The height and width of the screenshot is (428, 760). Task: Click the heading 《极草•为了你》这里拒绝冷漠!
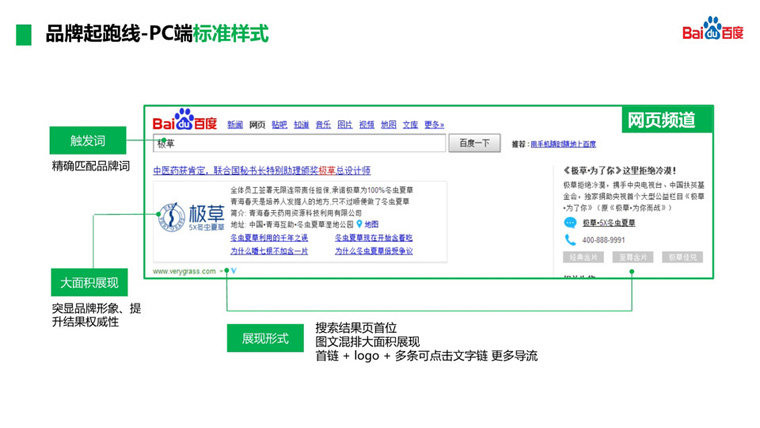coord(619,171)
